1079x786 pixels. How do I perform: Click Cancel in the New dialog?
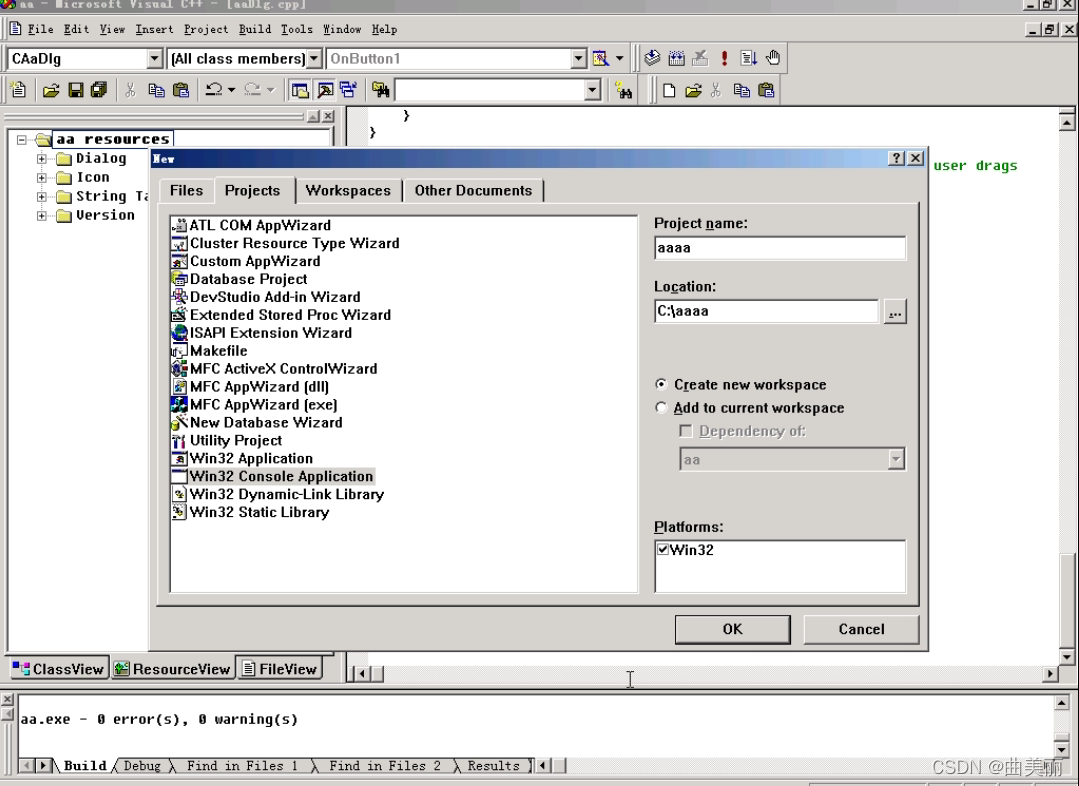(861, 629)
